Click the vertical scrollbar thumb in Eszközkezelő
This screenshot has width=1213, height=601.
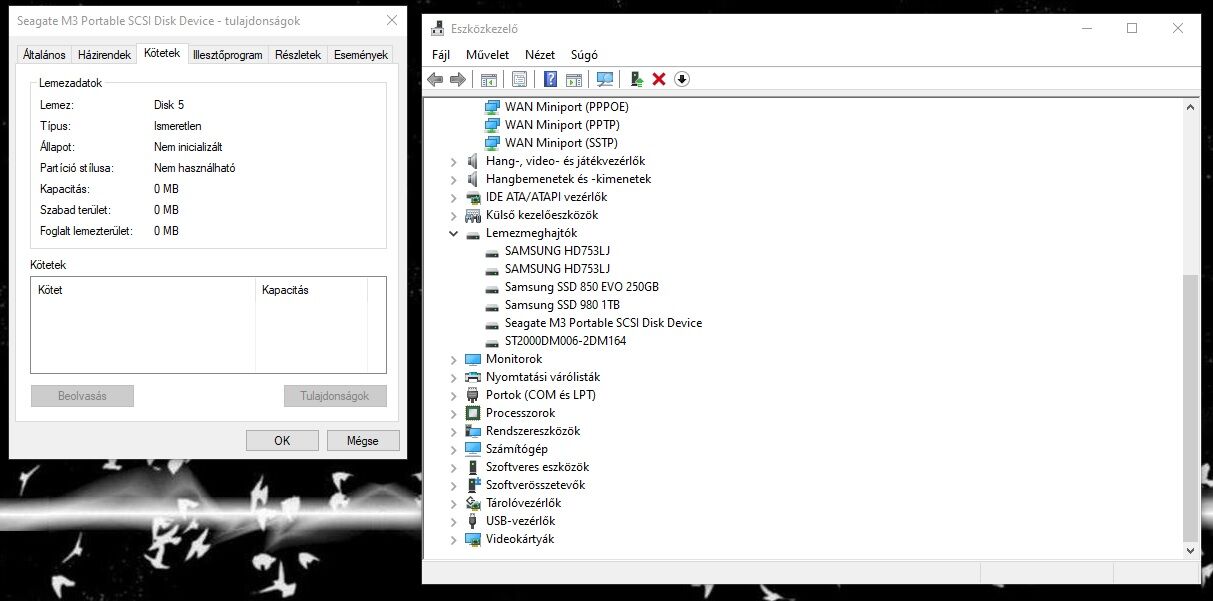click(1190, 407)
